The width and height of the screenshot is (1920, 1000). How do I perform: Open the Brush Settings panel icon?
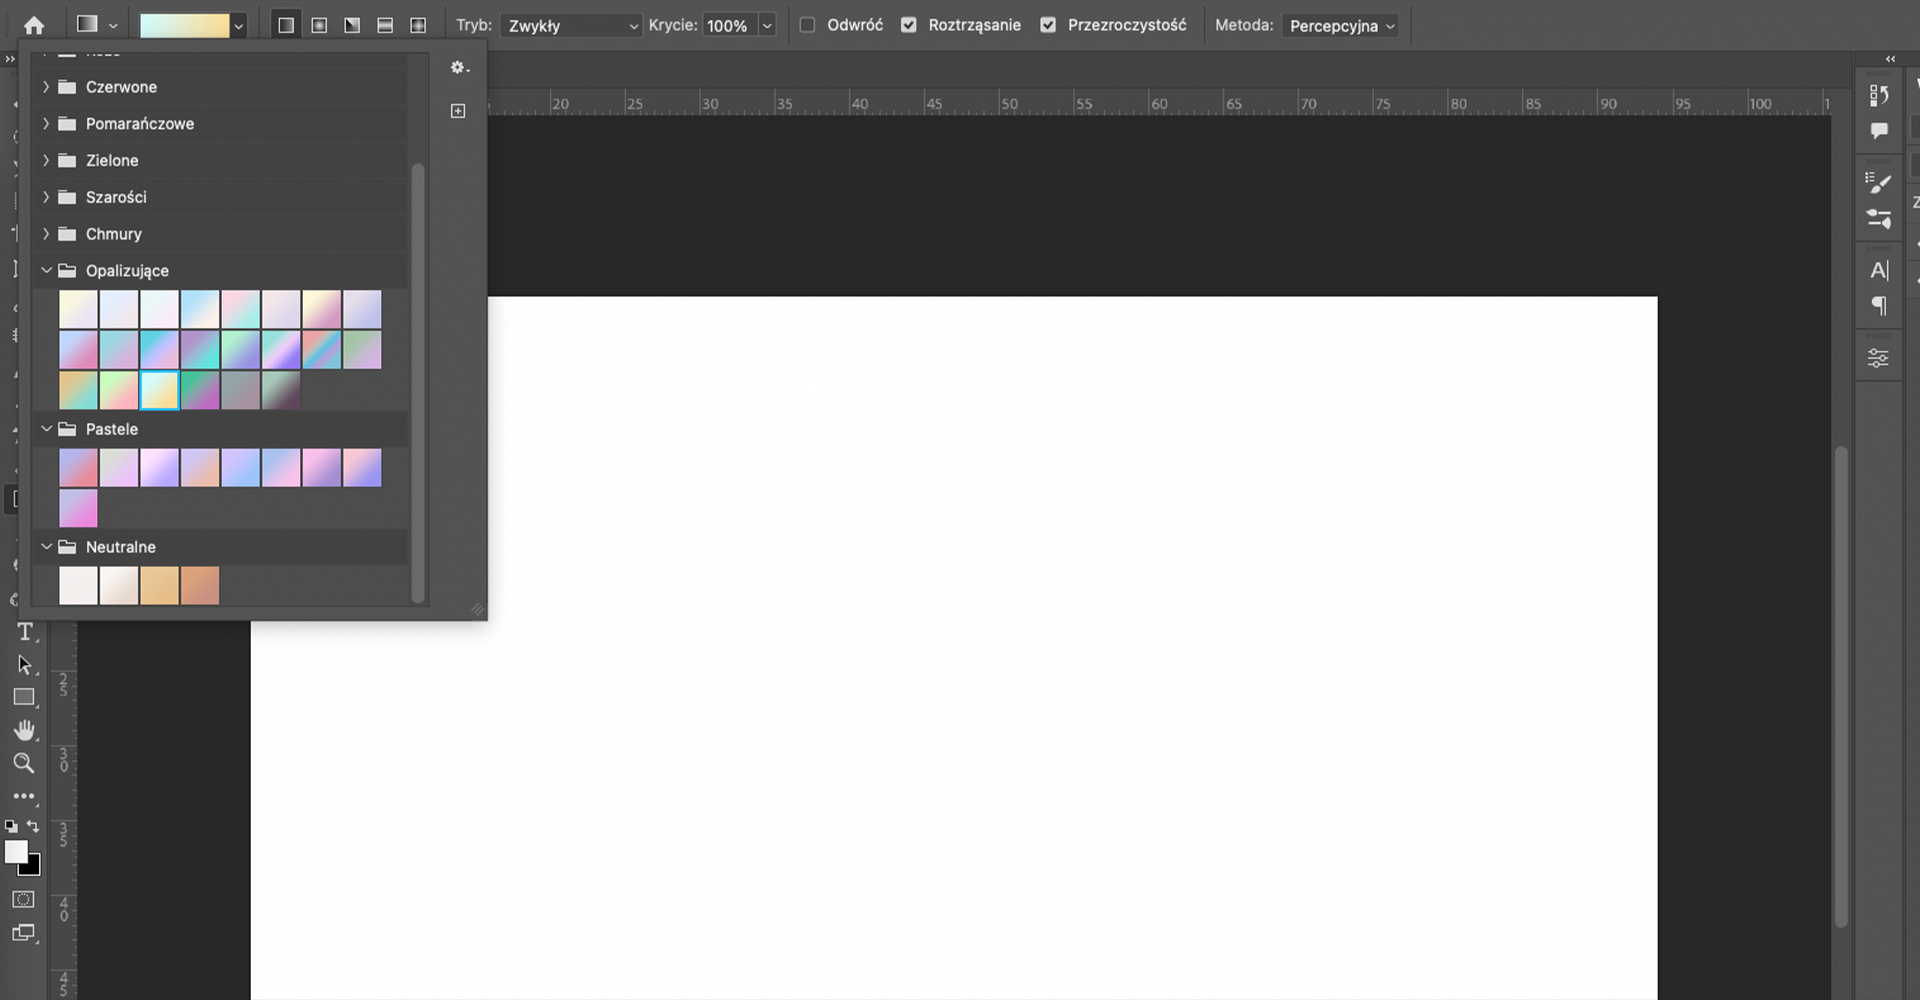pos(1879,182)
